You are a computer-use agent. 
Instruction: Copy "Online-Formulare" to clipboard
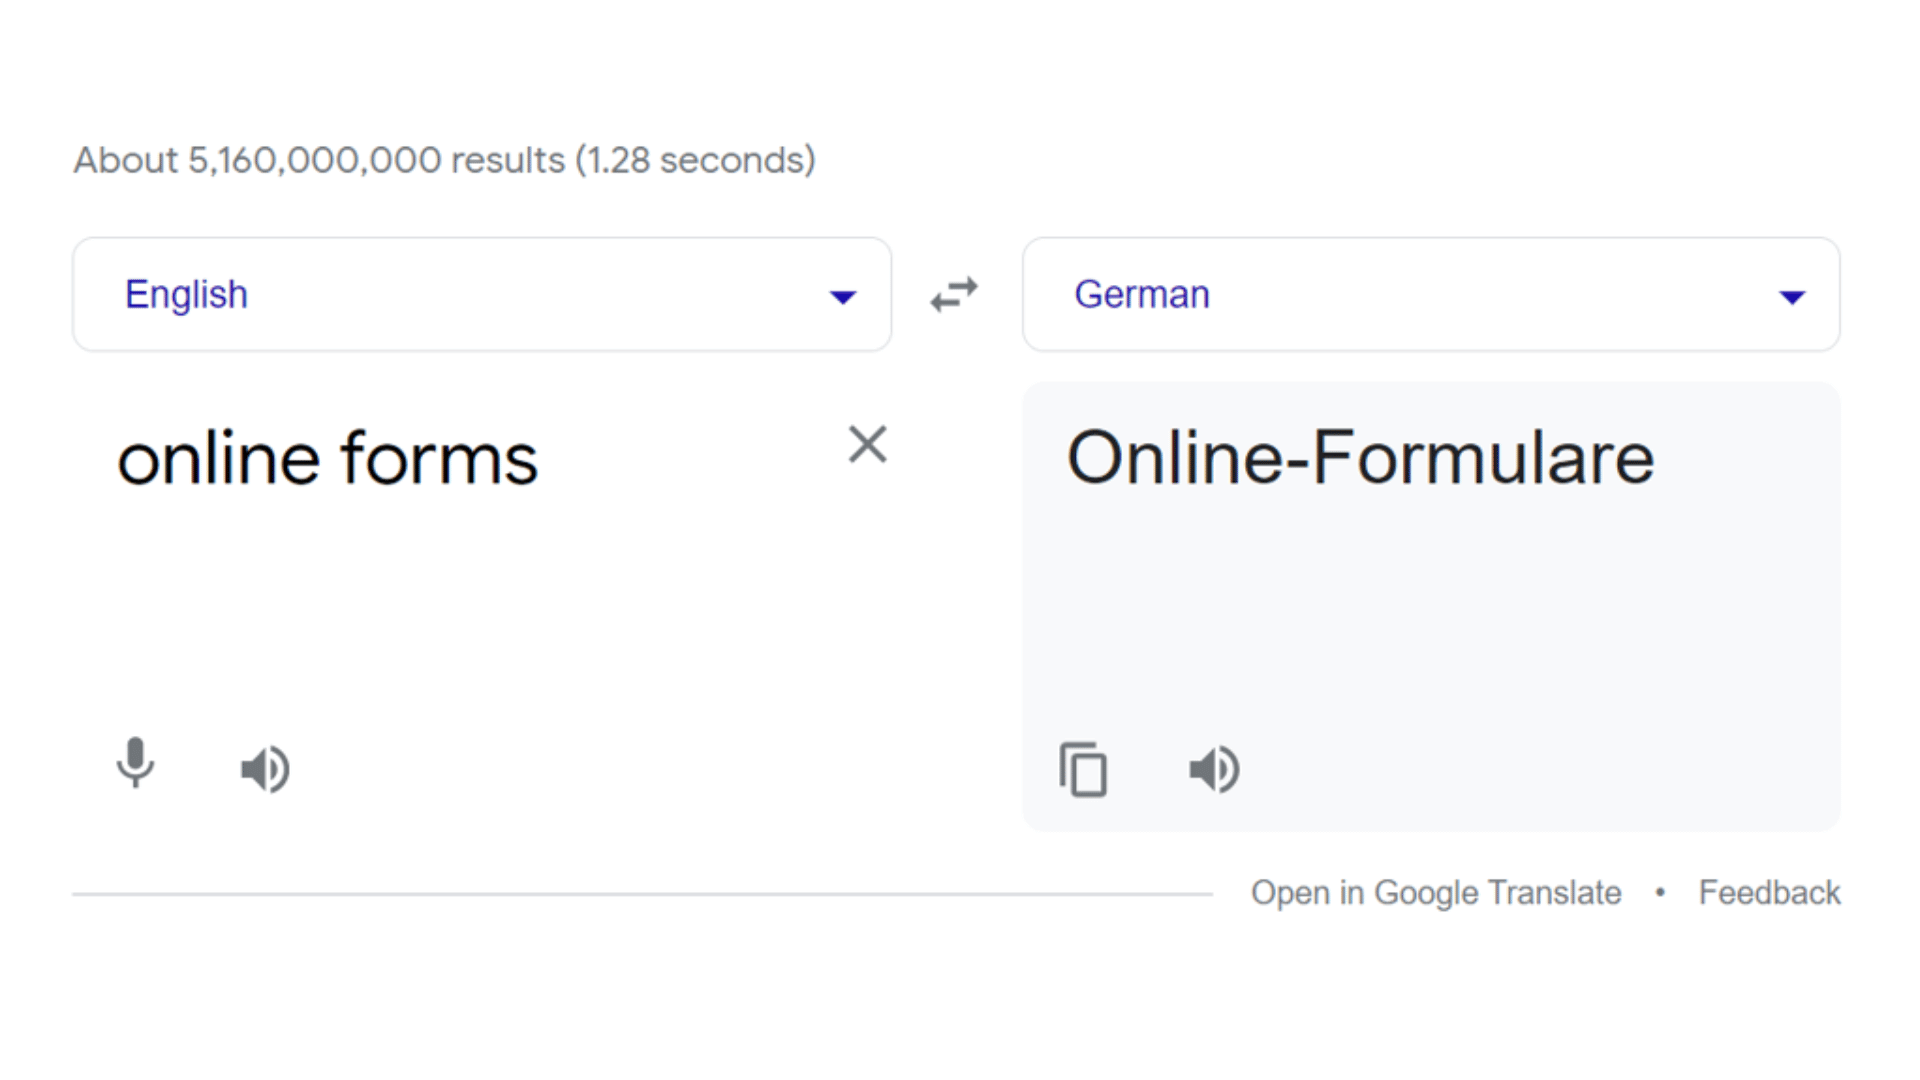(x=1083, y=769)
